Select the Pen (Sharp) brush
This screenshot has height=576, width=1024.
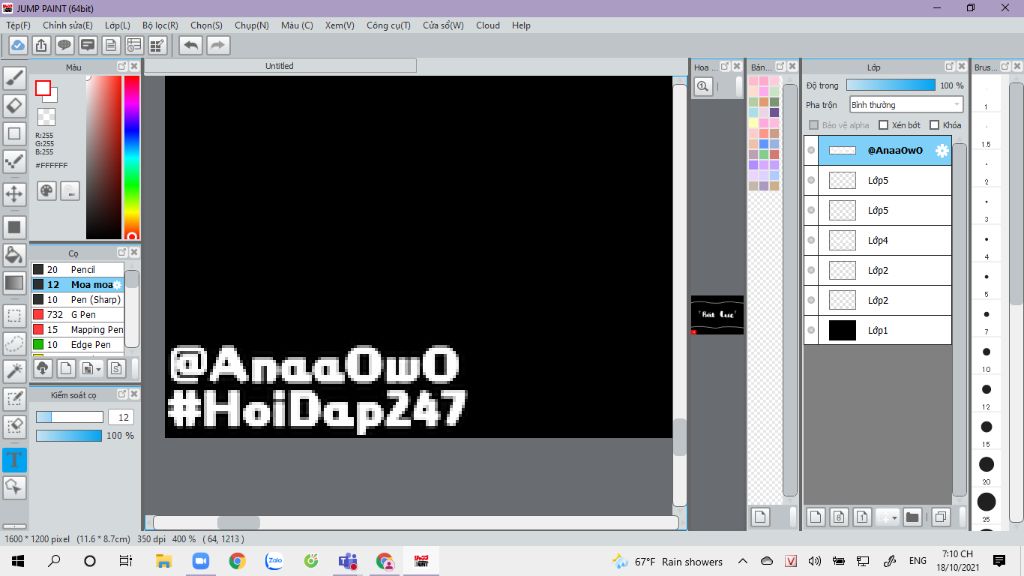78,300
